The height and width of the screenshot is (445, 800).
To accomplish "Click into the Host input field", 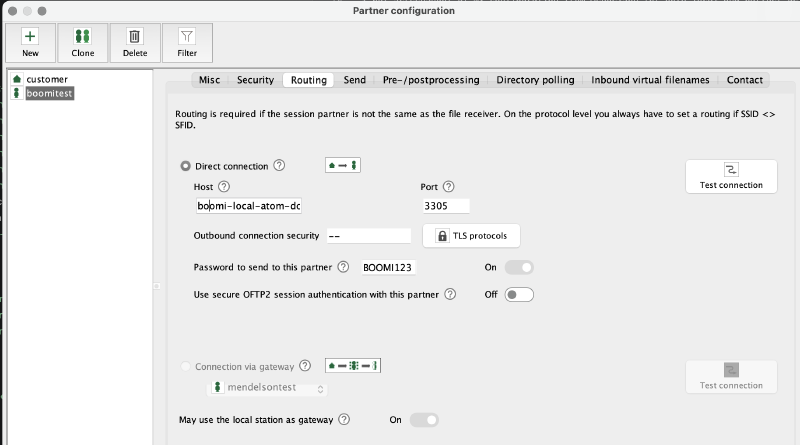I will click(x=249, y=206).
